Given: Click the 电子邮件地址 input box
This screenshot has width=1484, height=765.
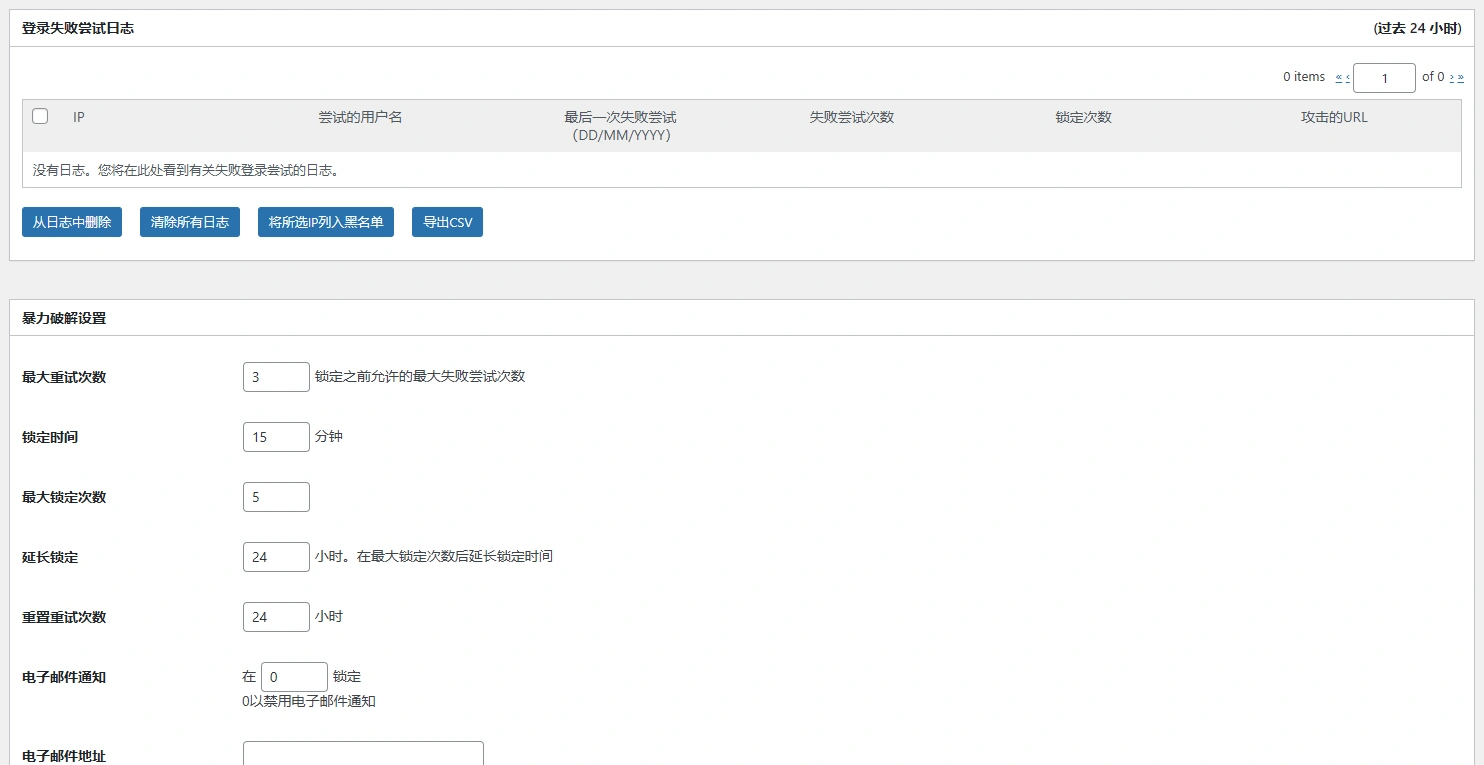Looking at the screenshot, I should click(363, 755).
